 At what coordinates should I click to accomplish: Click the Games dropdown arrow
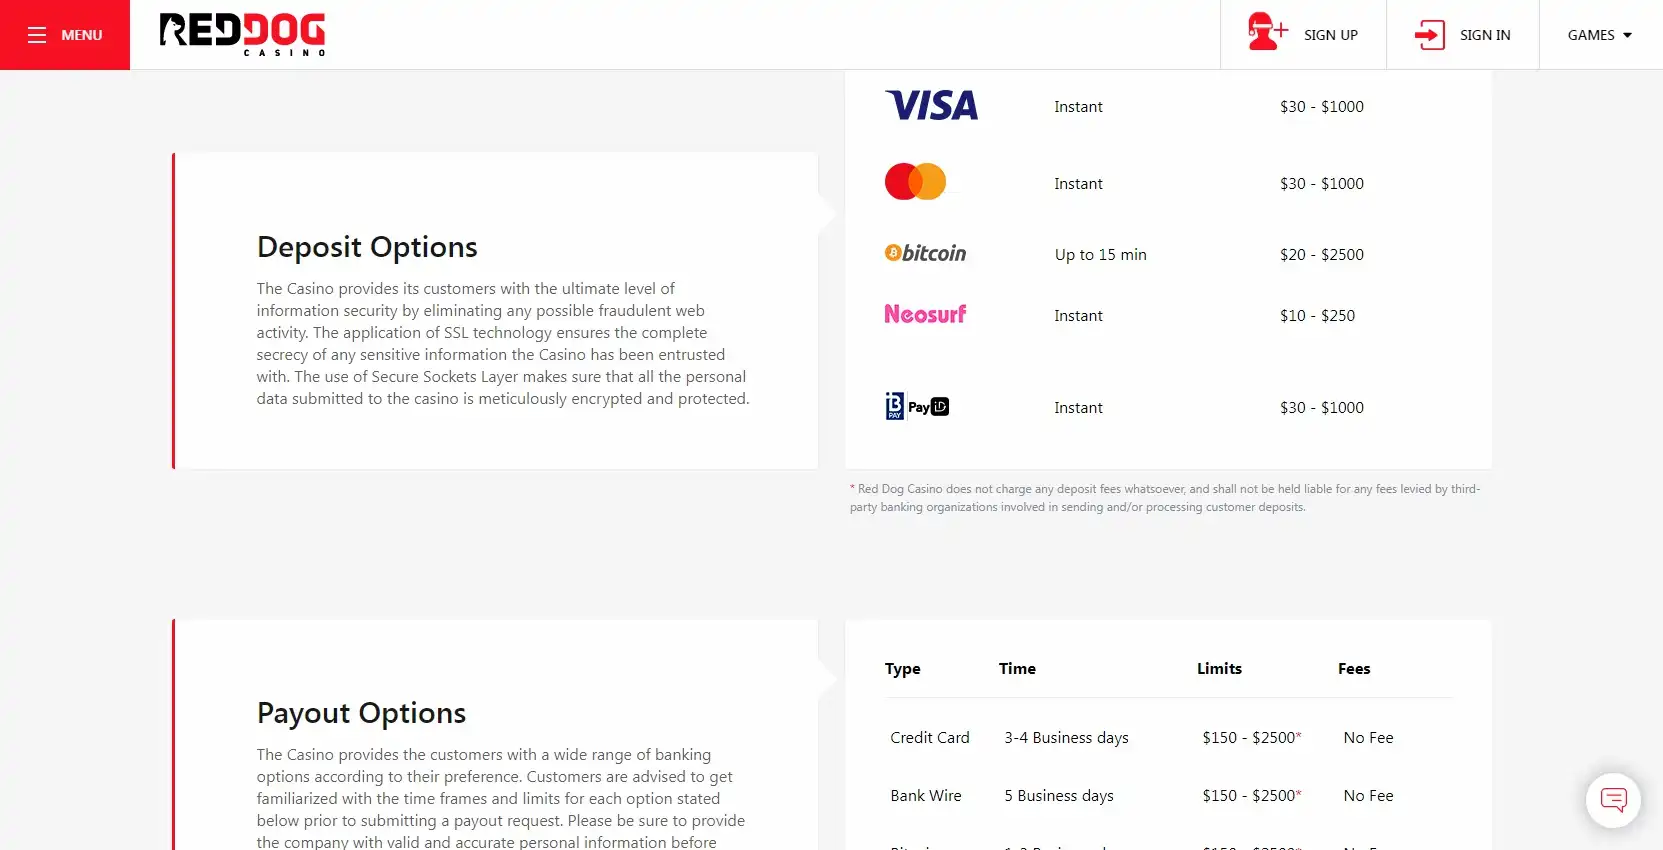point(1628,35)
